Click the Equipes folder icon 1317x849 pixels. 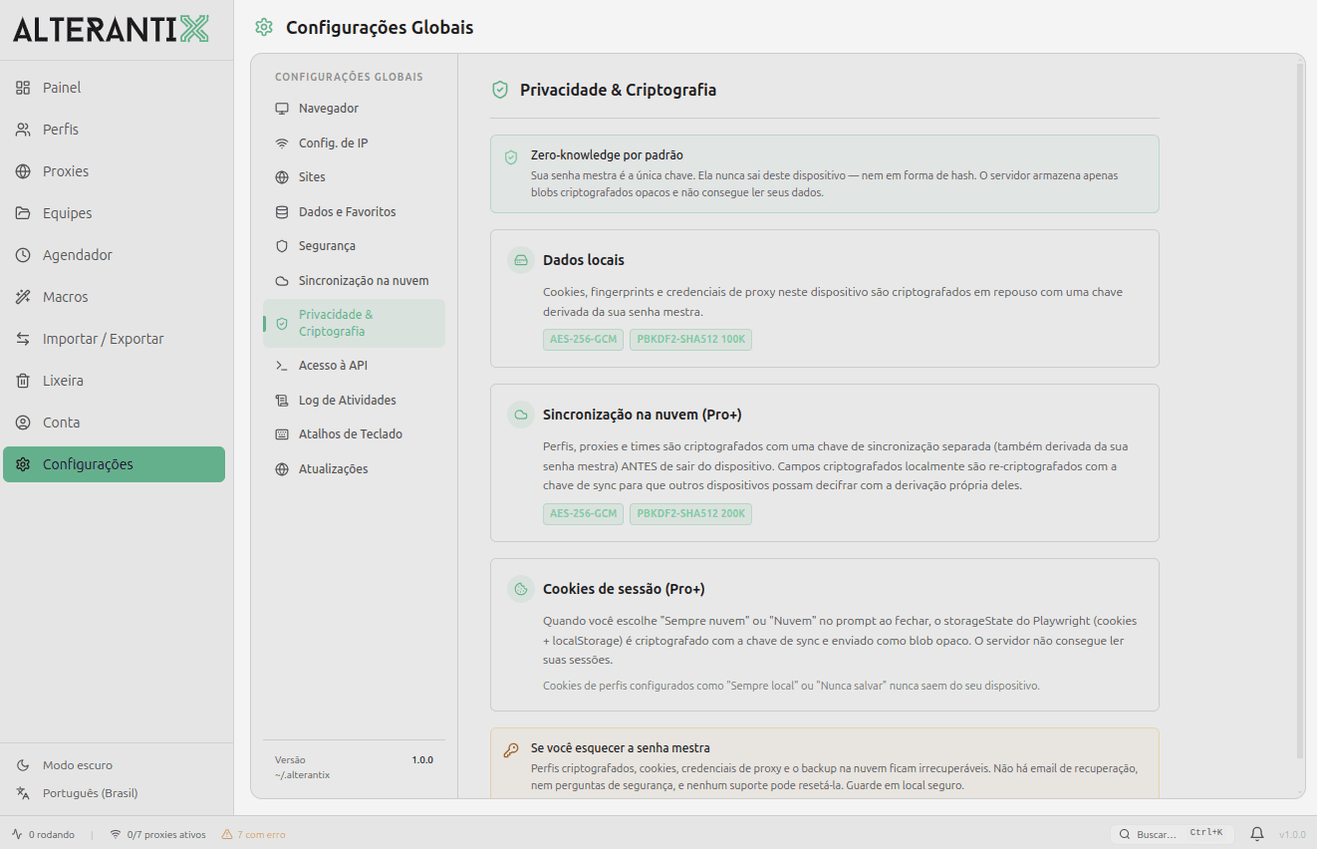[x=23, y=213]
